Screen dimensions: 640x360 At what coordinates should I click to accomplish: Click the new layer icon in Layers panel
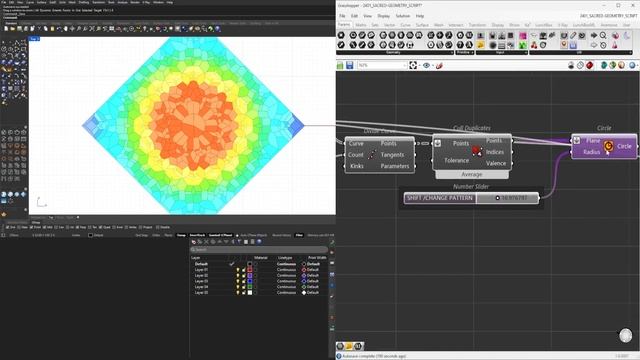pos(193,242)
